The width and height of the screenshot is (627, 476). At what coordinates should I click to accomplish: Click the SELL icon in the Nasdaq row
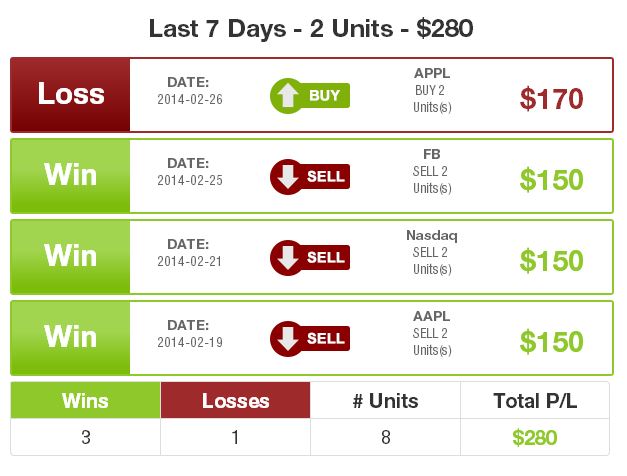(310, 258)
